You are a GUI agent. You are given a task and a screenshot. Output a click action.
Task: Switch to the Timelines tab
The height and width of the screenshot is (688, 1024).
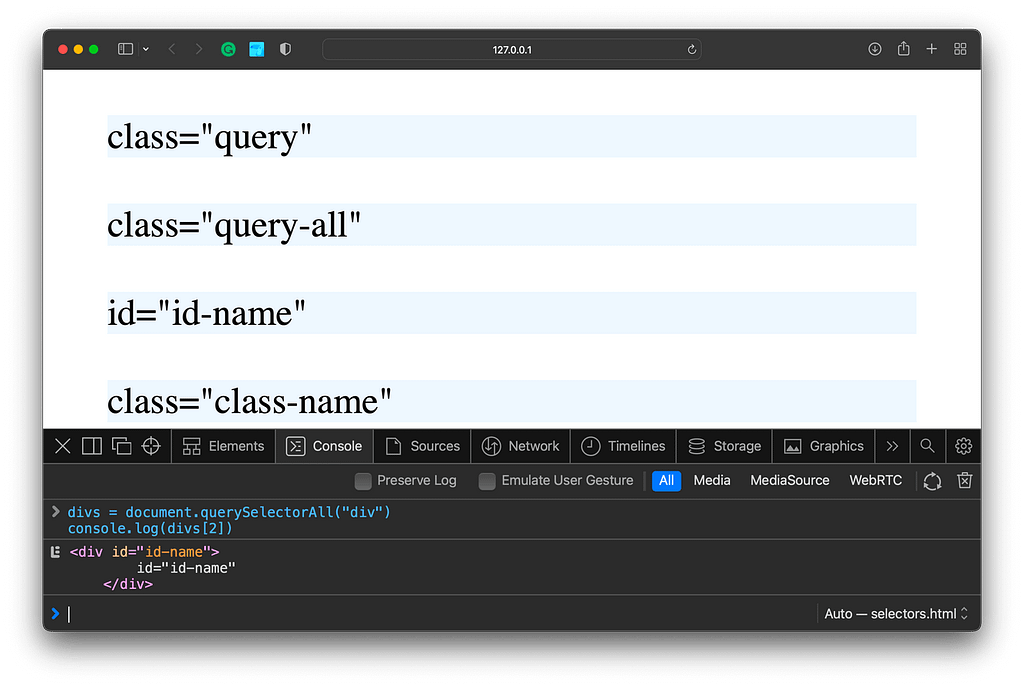[623, 446]
